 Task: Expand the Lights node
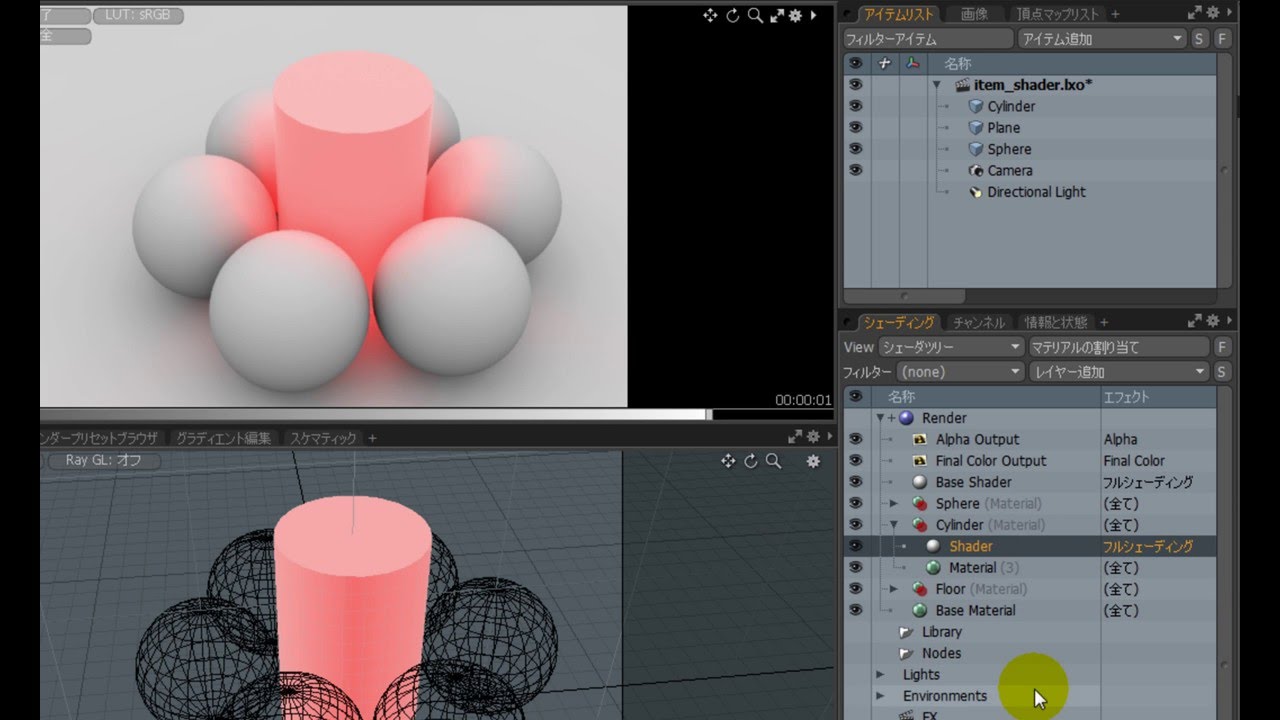click(881, 675)
